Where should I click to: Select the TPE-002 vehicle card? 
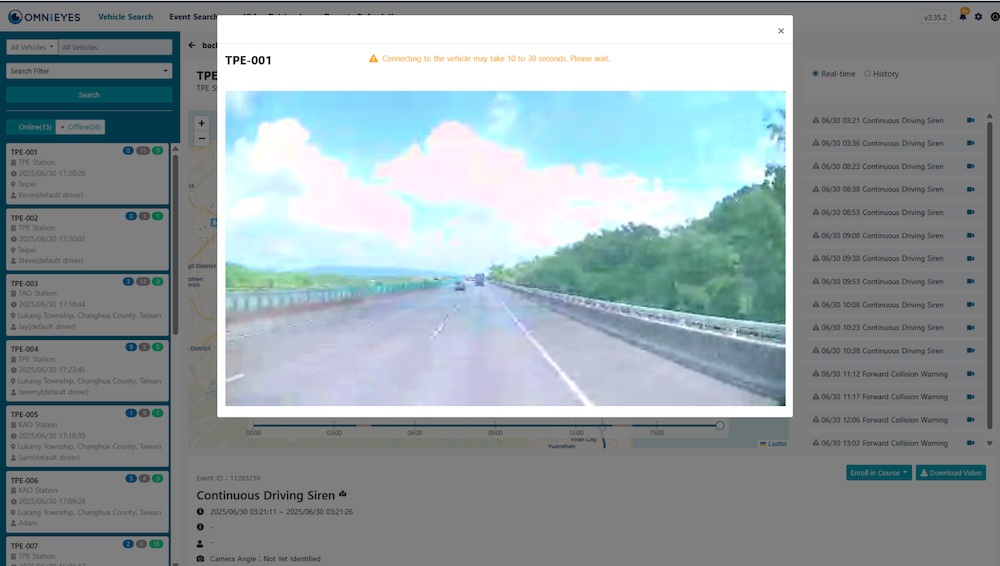[x=87, y=239]
